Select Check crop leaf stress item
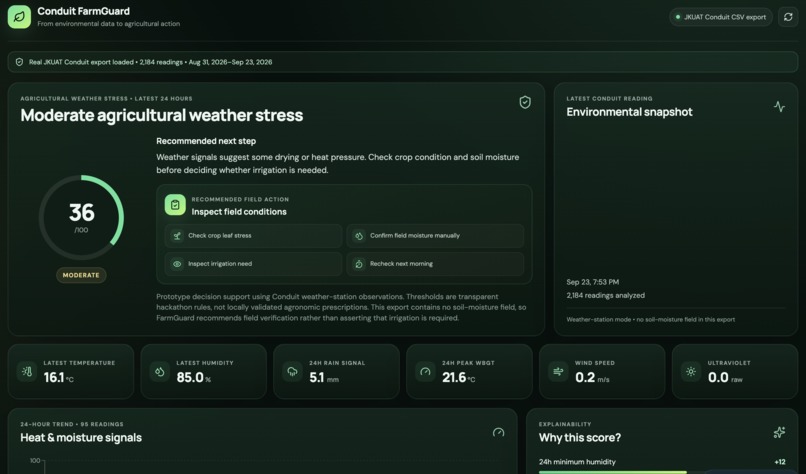The width and height of the screenshot is (806, 474). coord(253,235)
